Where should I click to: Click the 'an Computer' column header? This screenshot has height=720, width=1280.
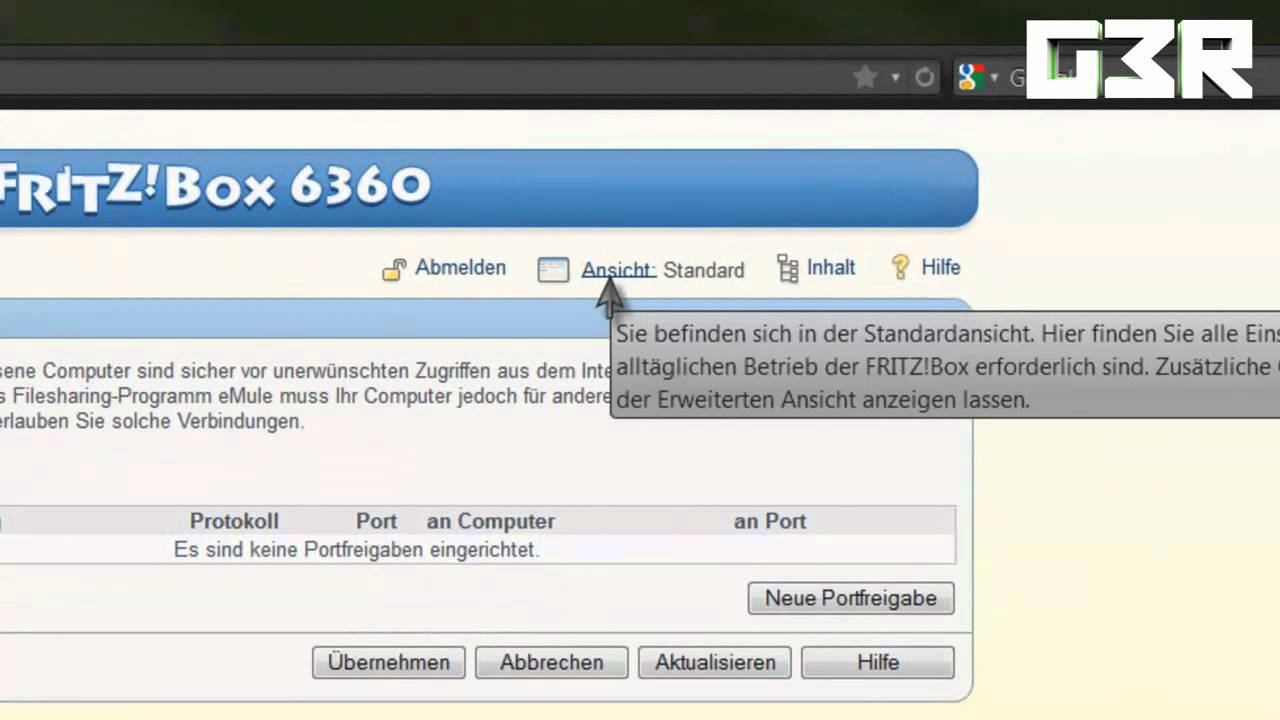[x=491, y=521]
